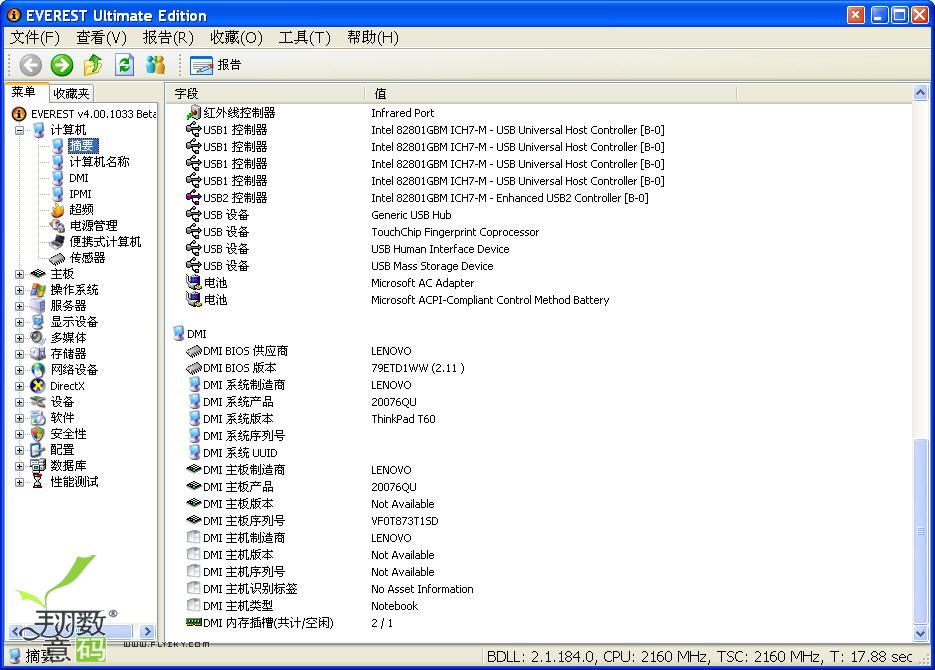935x670 pixels.
Task: Collapse the 计算机 tree node
Action: pos(20,130)
